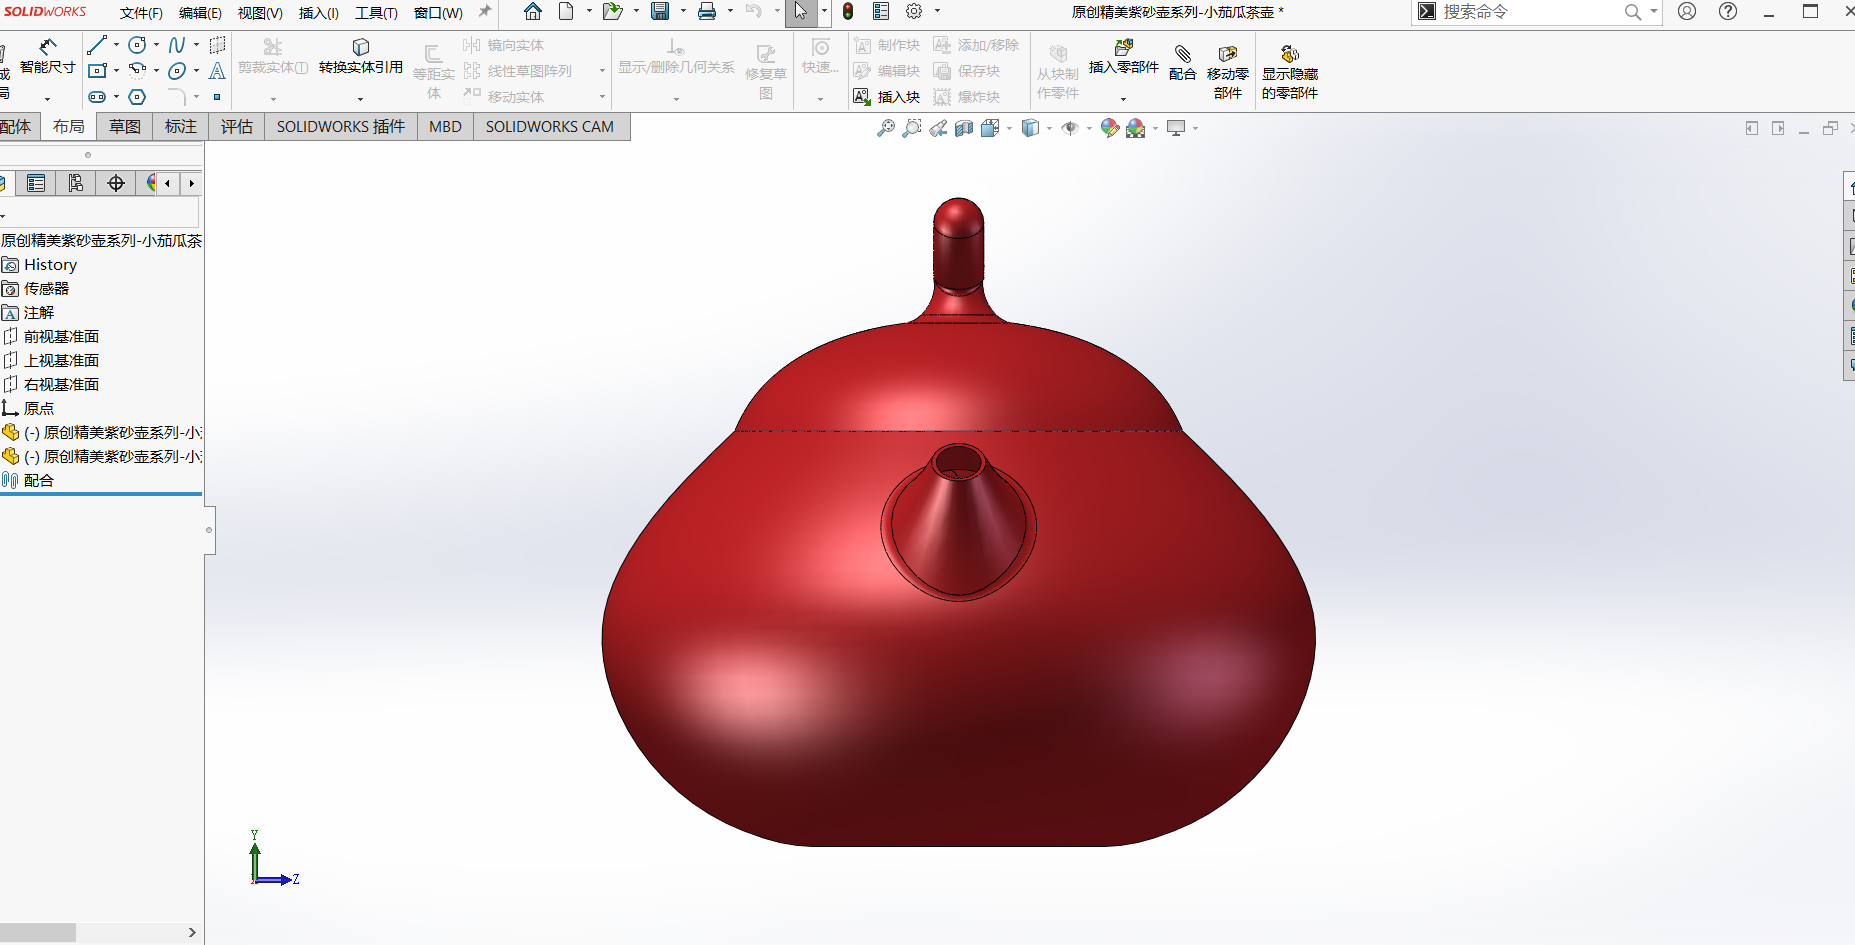Open Options gear icon
The width and height of the screenshot is (1855, 945).
coord(914,12)
